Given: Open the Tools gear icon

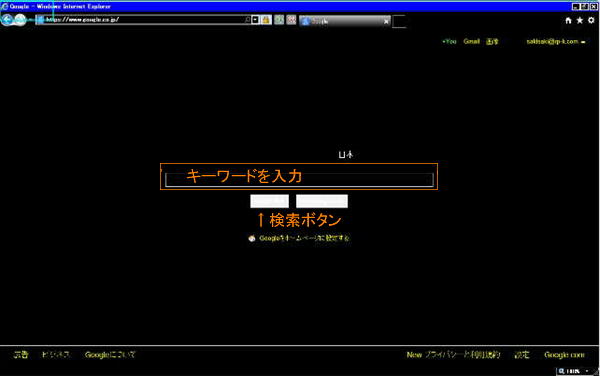Looking at the screenshot, I should (x=591, y=21).
